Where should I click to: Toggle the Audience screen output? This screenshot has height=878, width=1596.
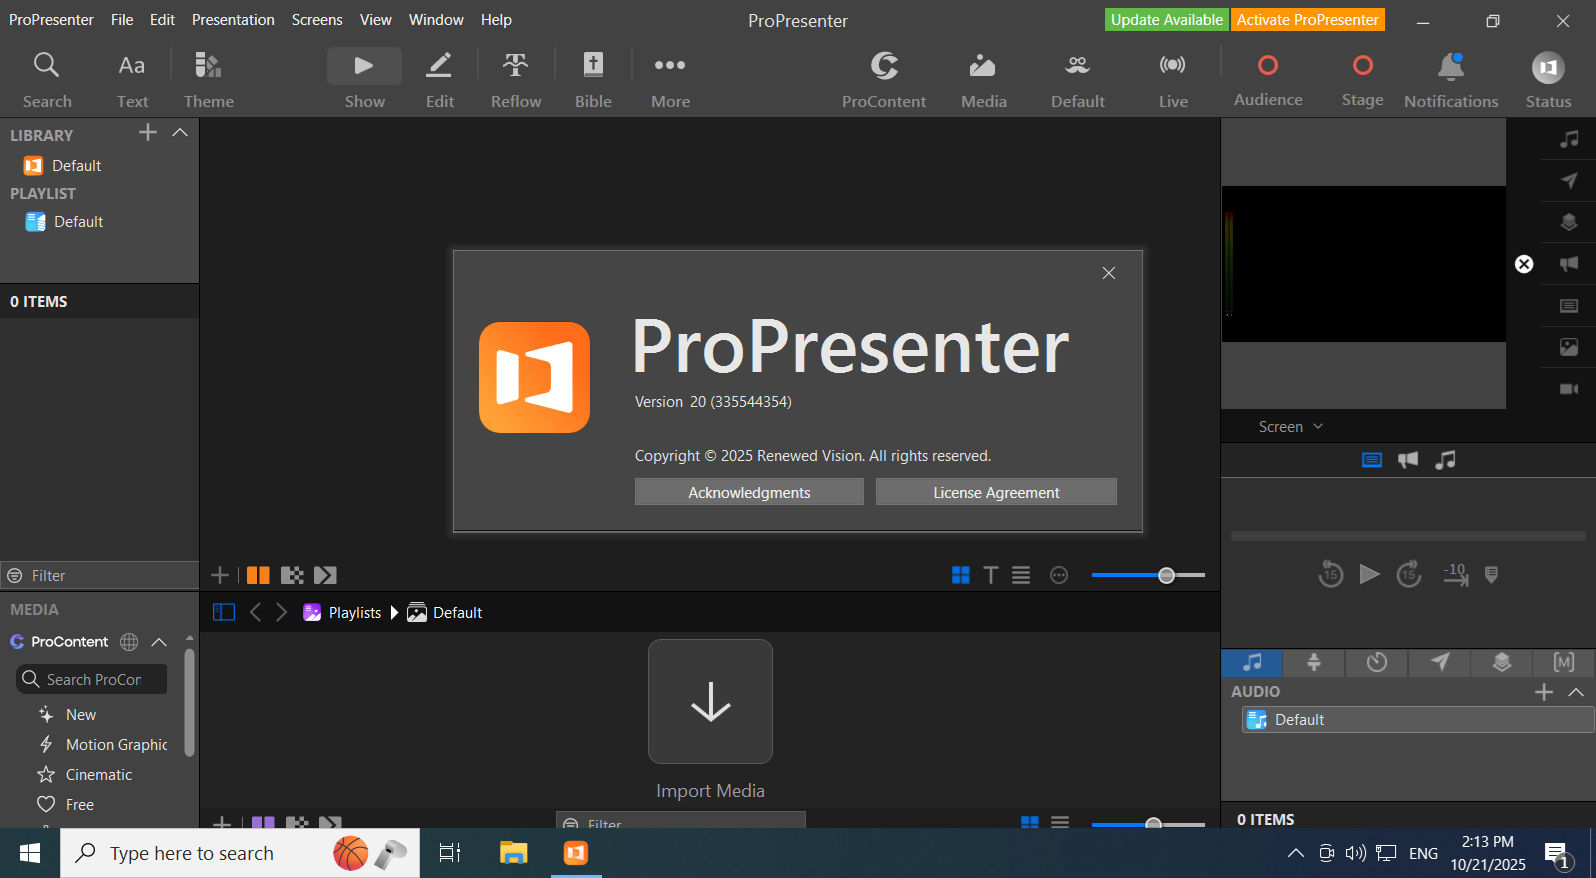coord(1268,80)
